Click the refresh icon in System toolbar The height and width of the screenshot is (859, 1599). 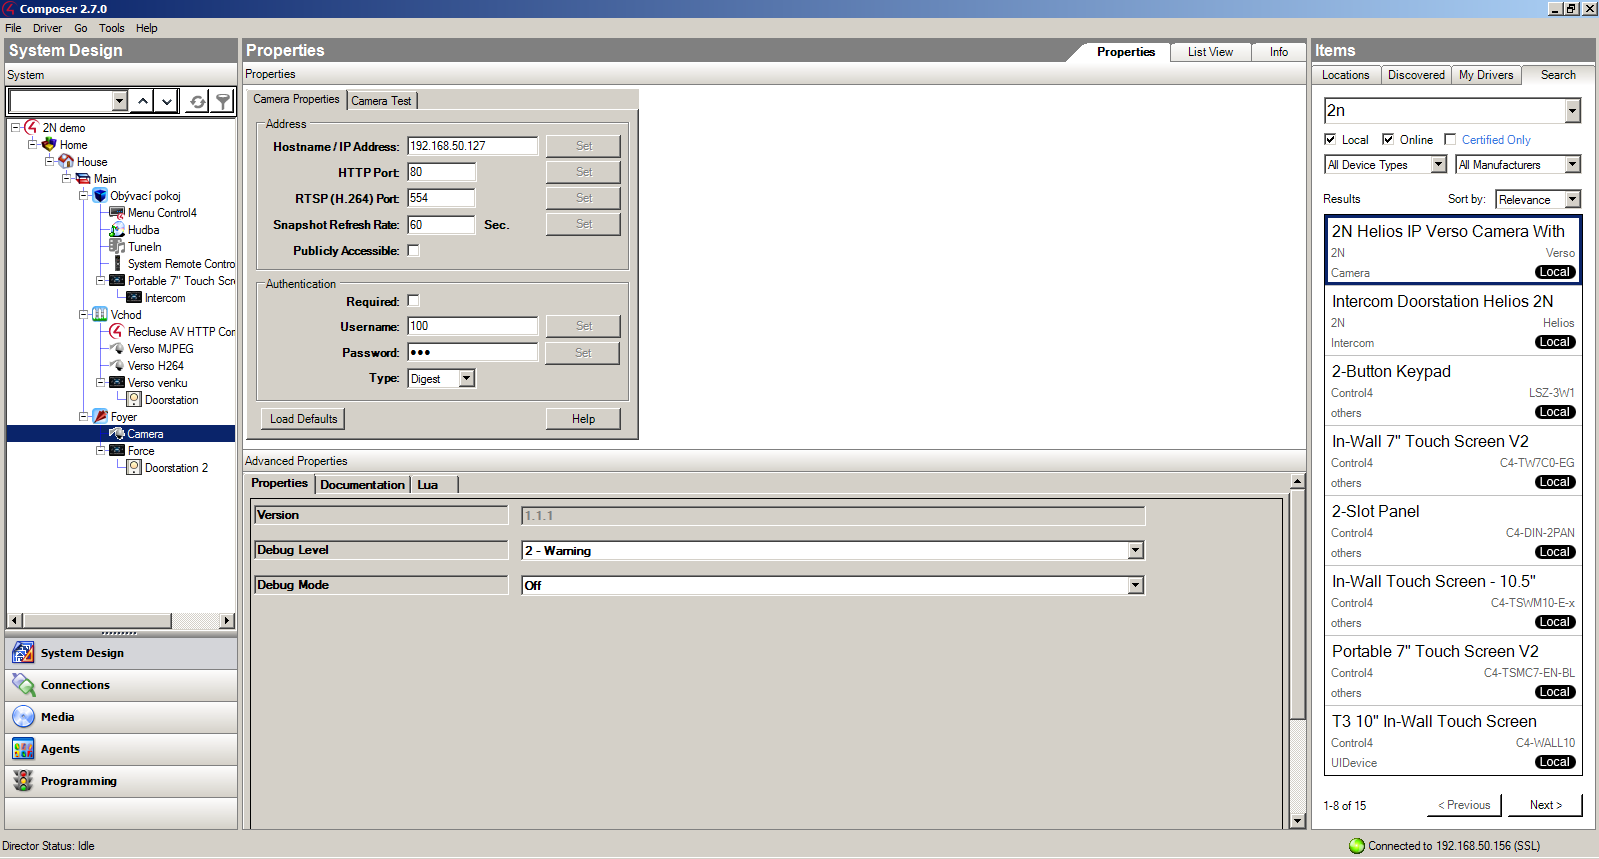(198, 101)
